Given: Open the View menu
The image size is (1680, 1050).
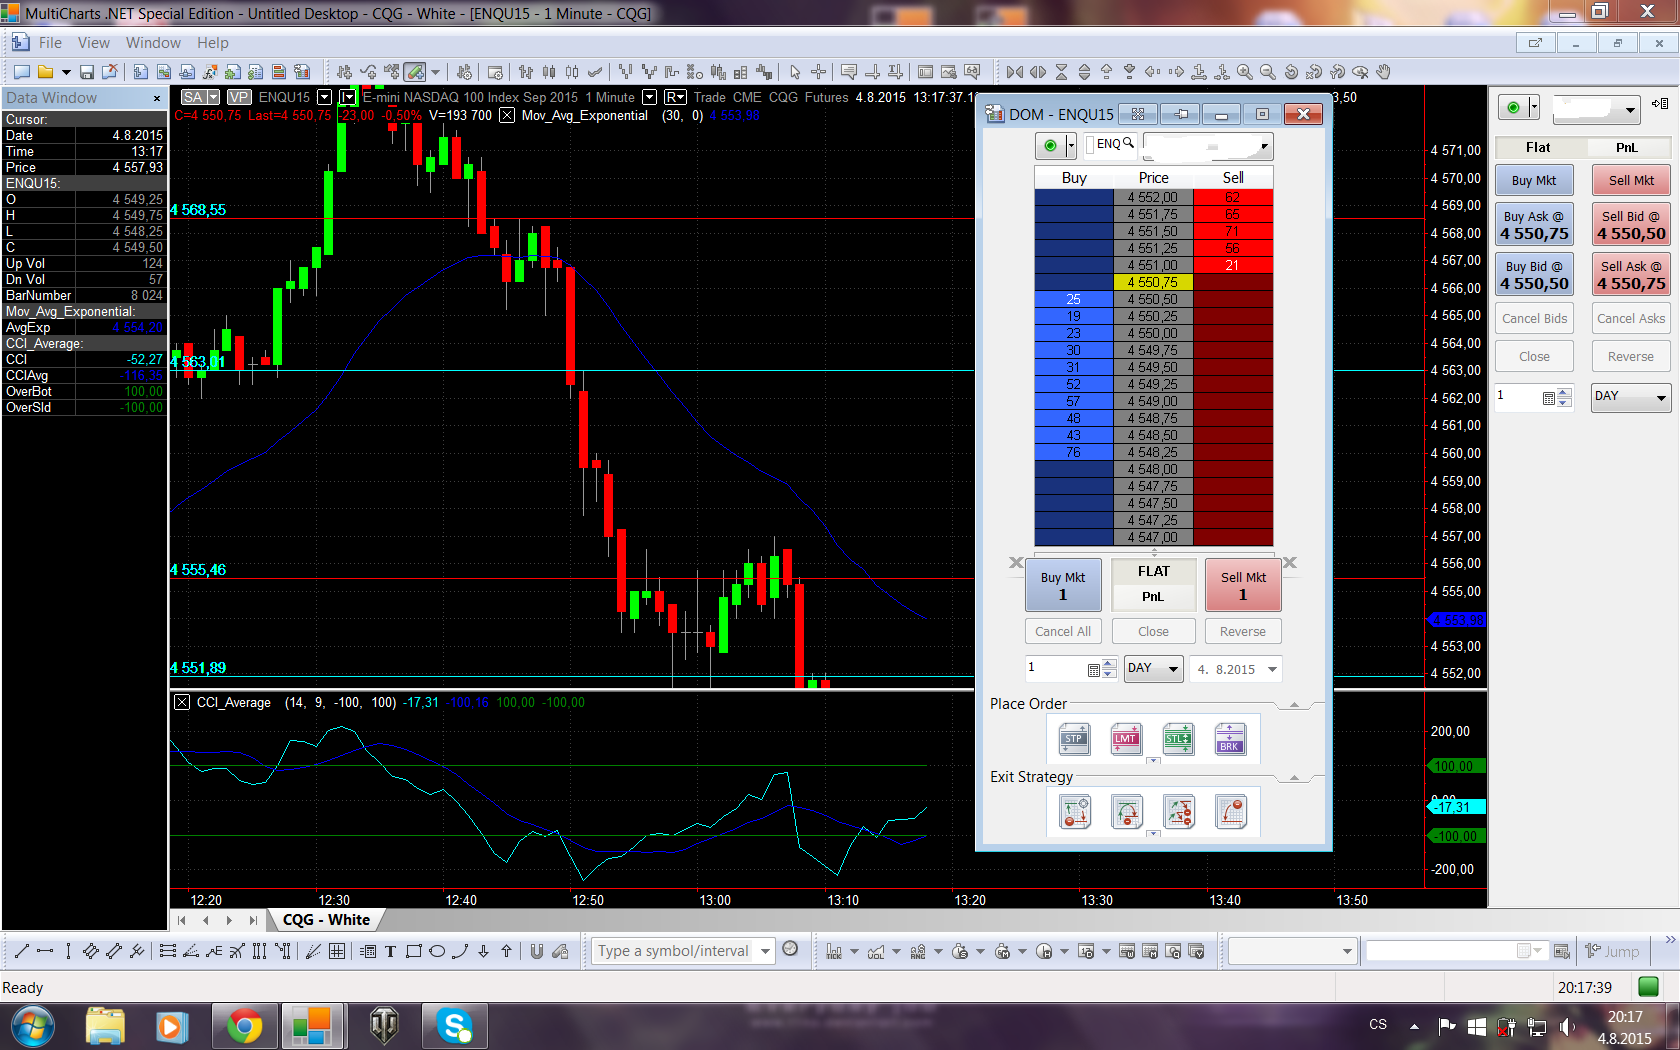Looking at the screenshot, I should point(93,43).
